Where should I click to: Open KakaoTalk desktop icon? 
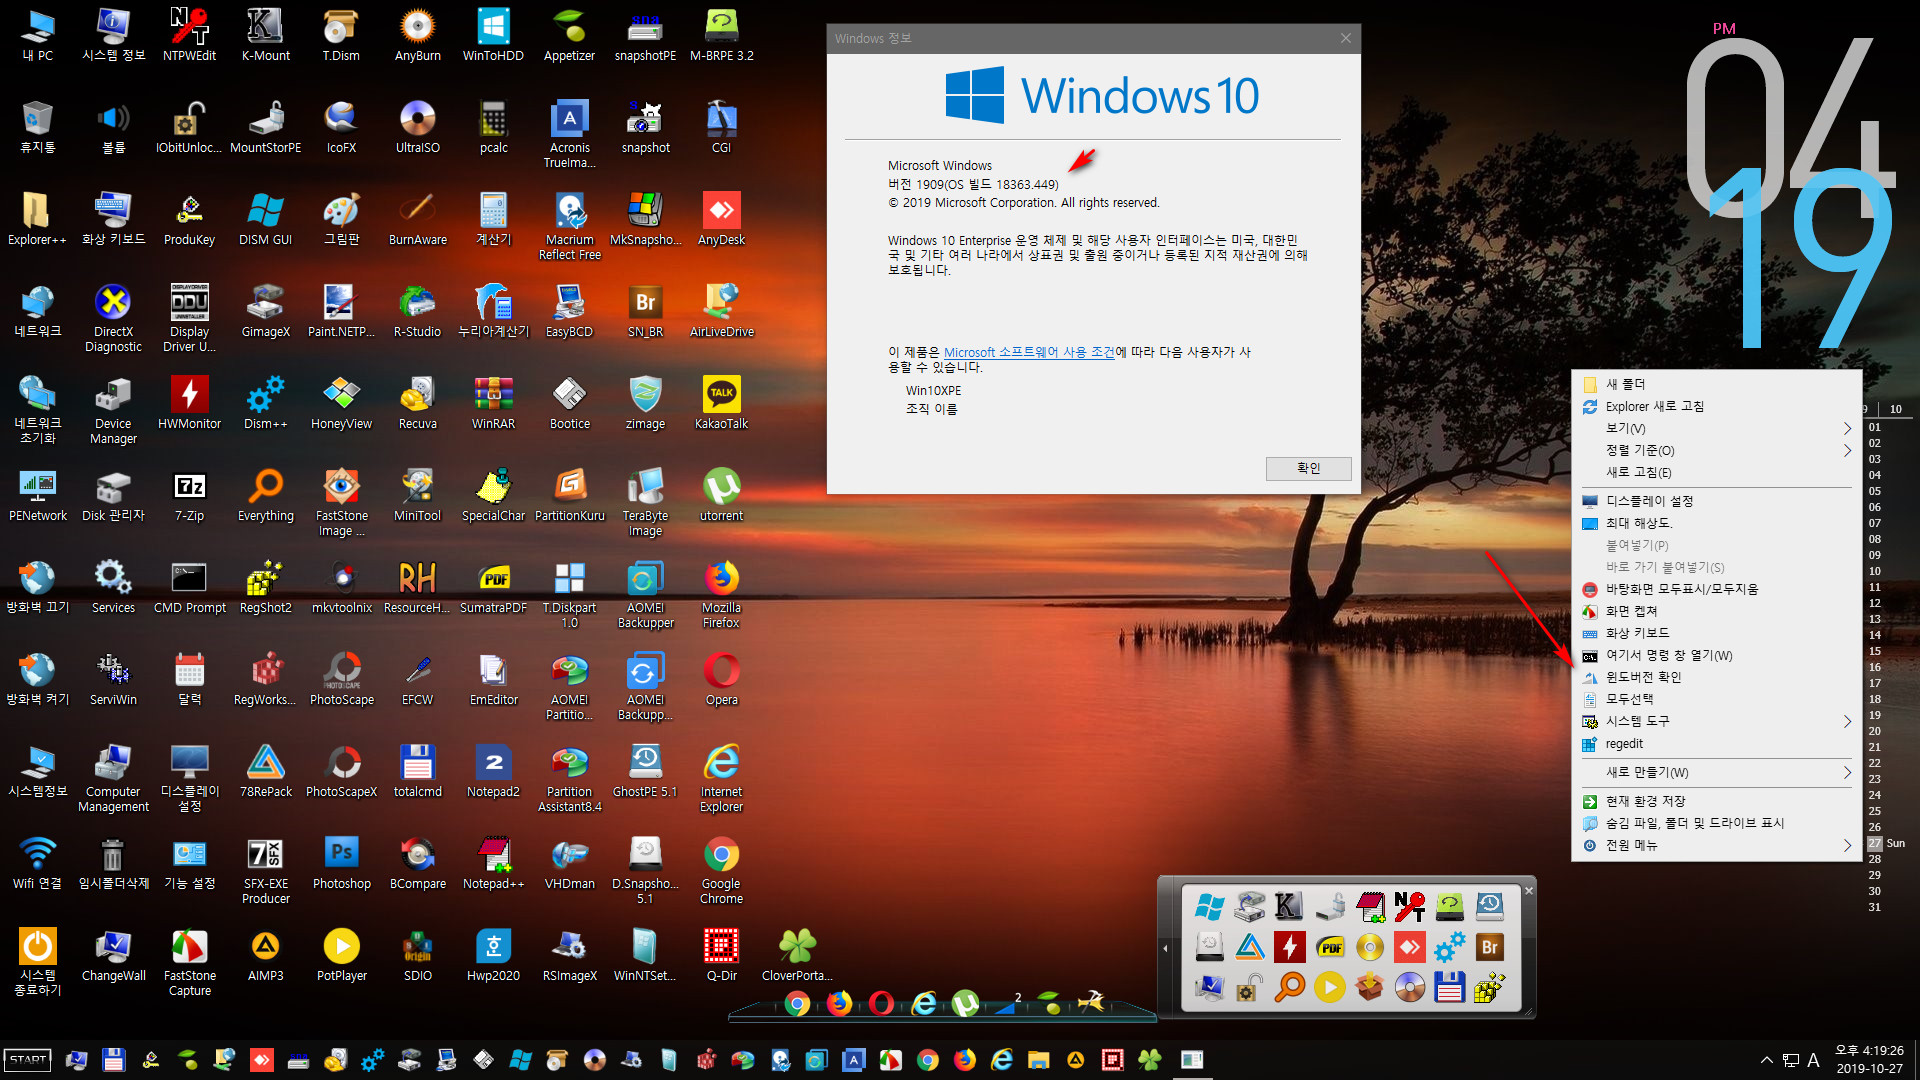[x=721, y=403]
